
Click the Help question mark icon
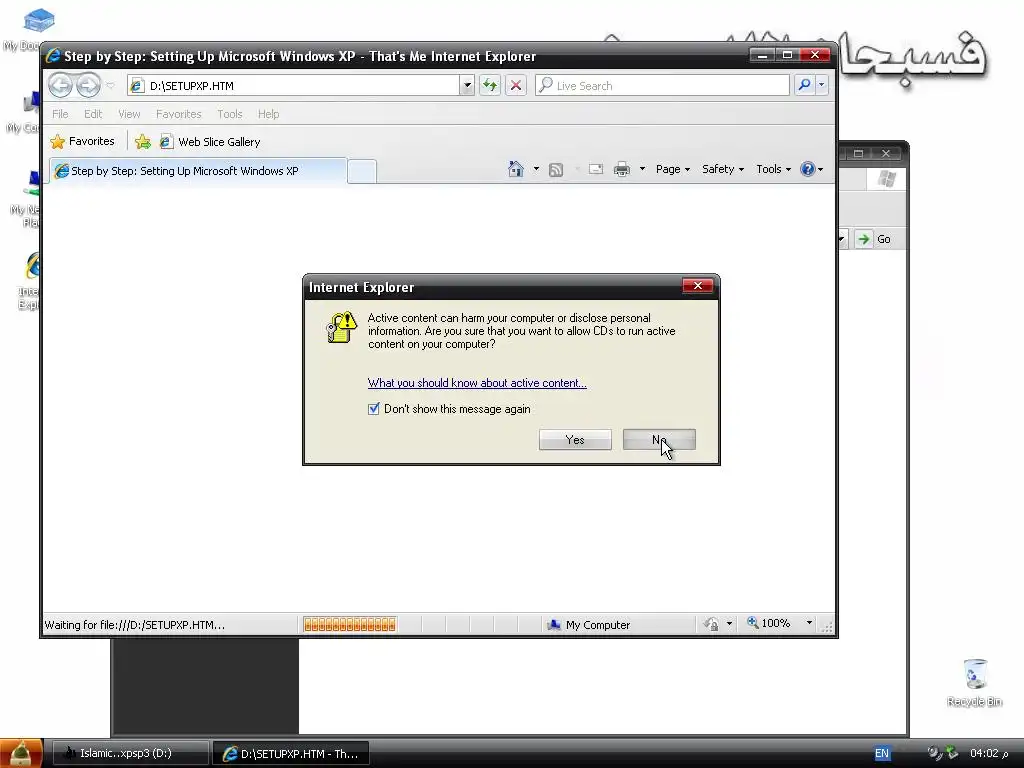808,169
